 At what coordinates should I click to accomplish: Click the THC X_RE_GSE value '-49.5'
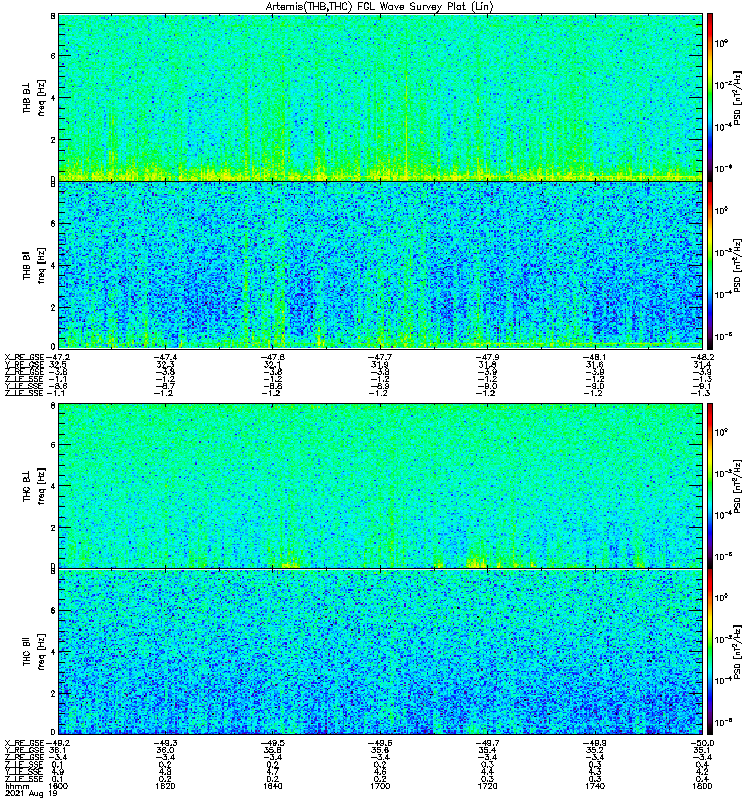272,743
